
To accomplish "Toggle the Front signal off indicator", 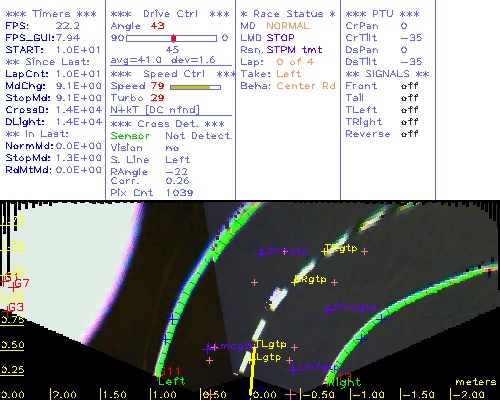I will click(410, 86).
